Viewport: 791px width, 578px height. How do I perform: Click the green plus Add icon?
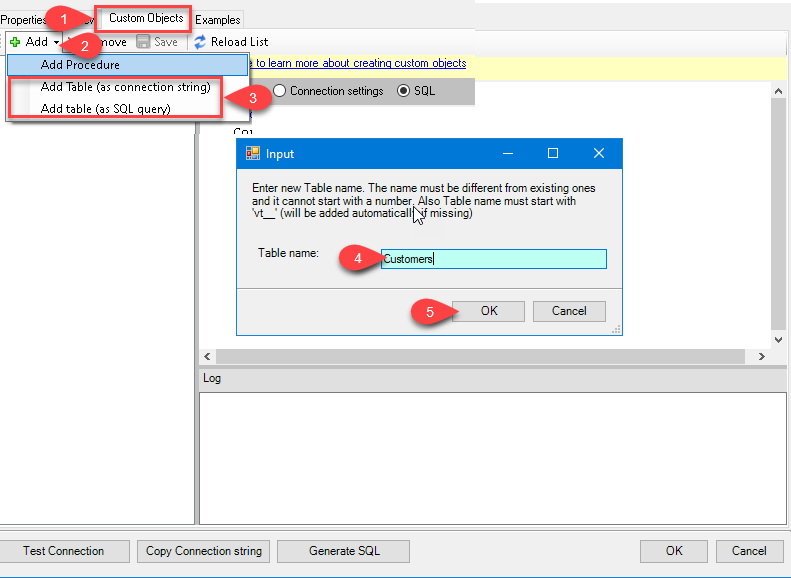pyautogui.click(x=15, y=42)
